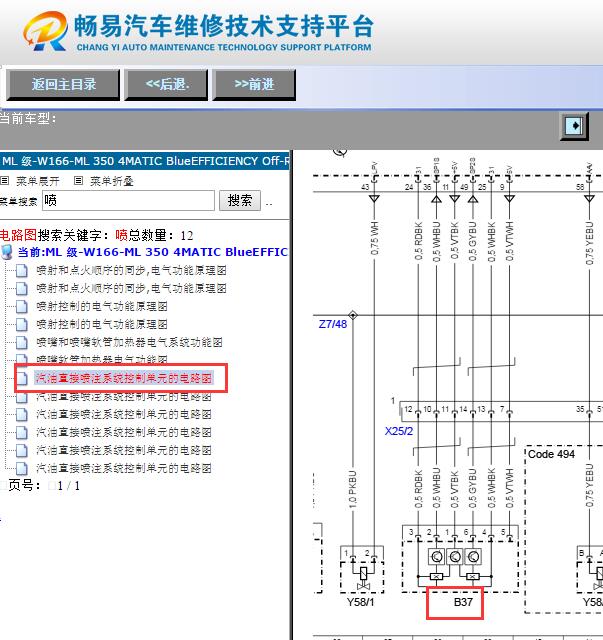The height and width of the screenshot is (640, 603).
Task: Click the Y58/1 component label
Action: pos(360,602)
